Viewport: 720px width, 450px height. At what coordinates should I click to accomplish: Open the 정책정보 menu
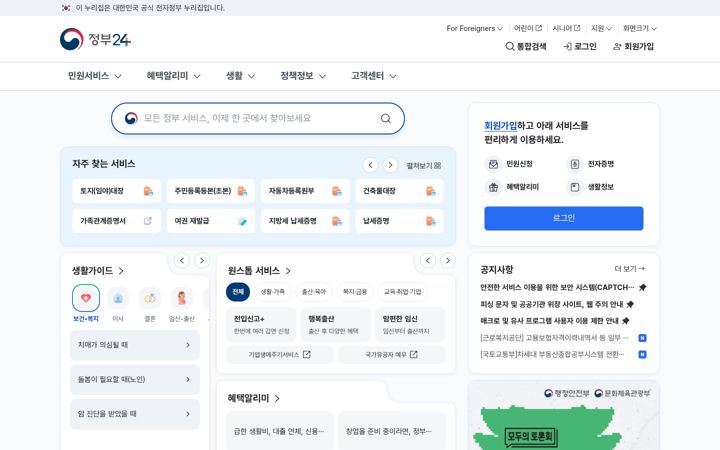coord(303,76)
